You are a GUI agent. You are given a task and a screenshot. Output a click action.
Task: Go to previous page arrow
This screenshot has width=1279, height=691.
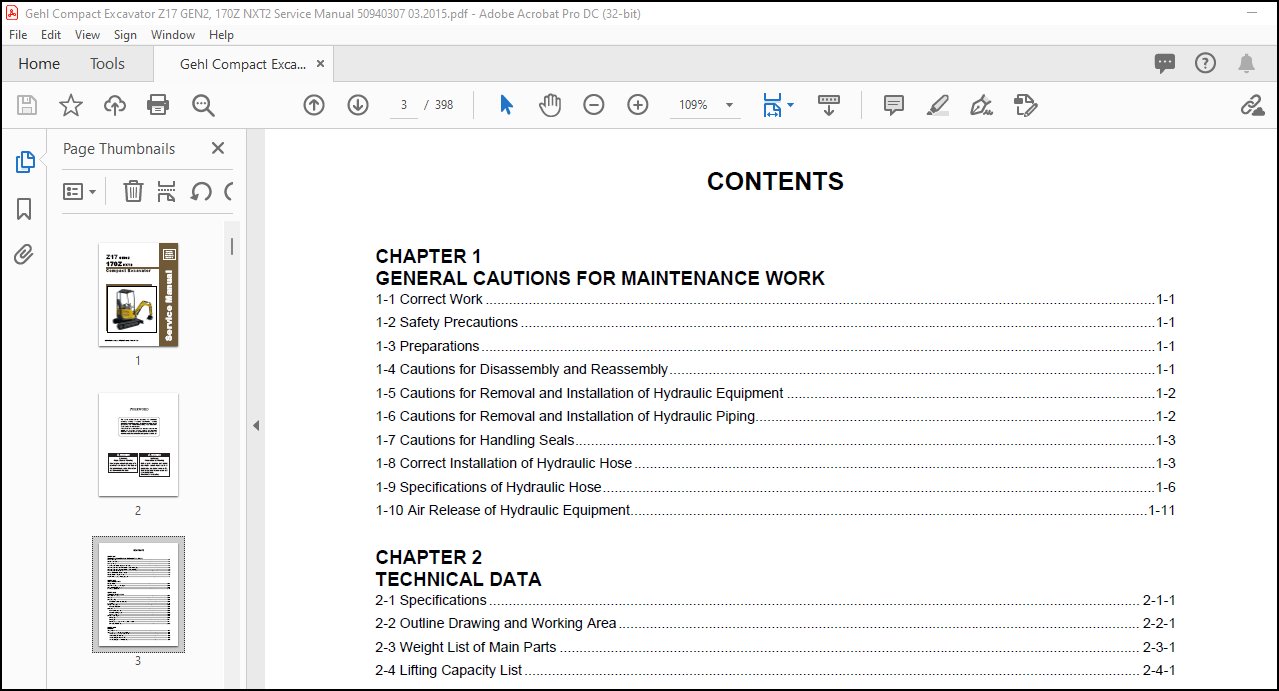pyautogui.click(x=314, y=105)
